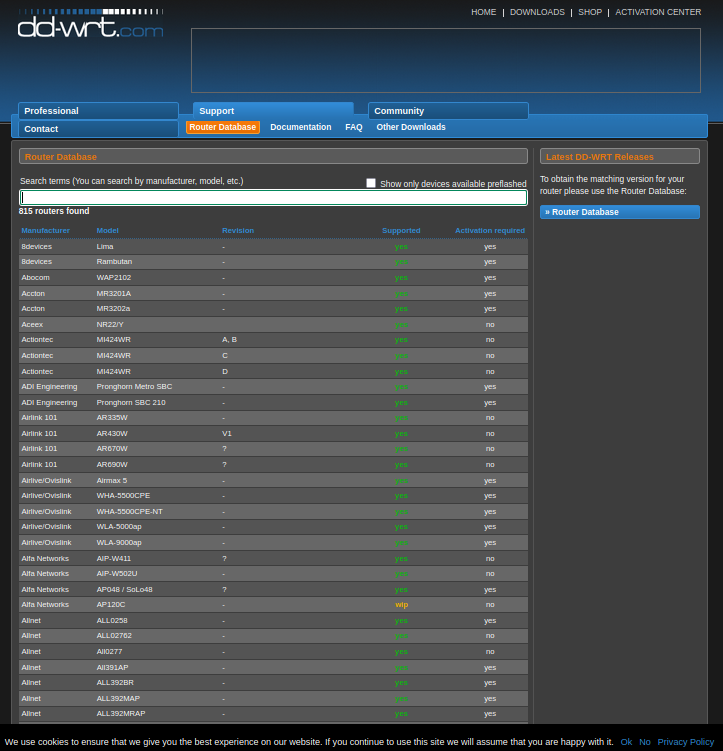Select the WHA-5500CPE-NT row
The height and width of the screenshot is (751, 723).
click(x=273, y=511)
